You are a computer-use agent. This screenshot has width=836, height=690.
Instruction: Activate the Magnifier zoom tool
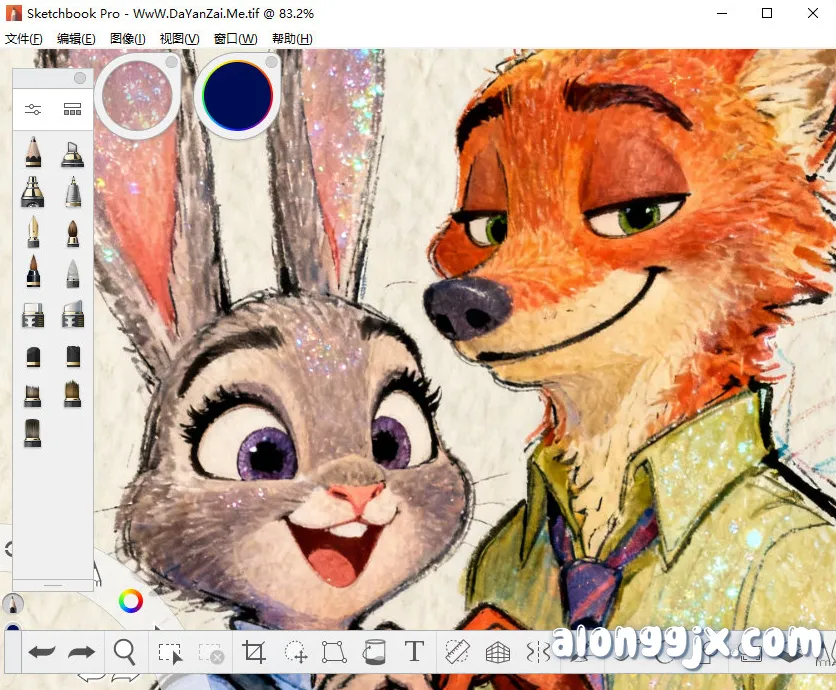[x=125, y=652]
